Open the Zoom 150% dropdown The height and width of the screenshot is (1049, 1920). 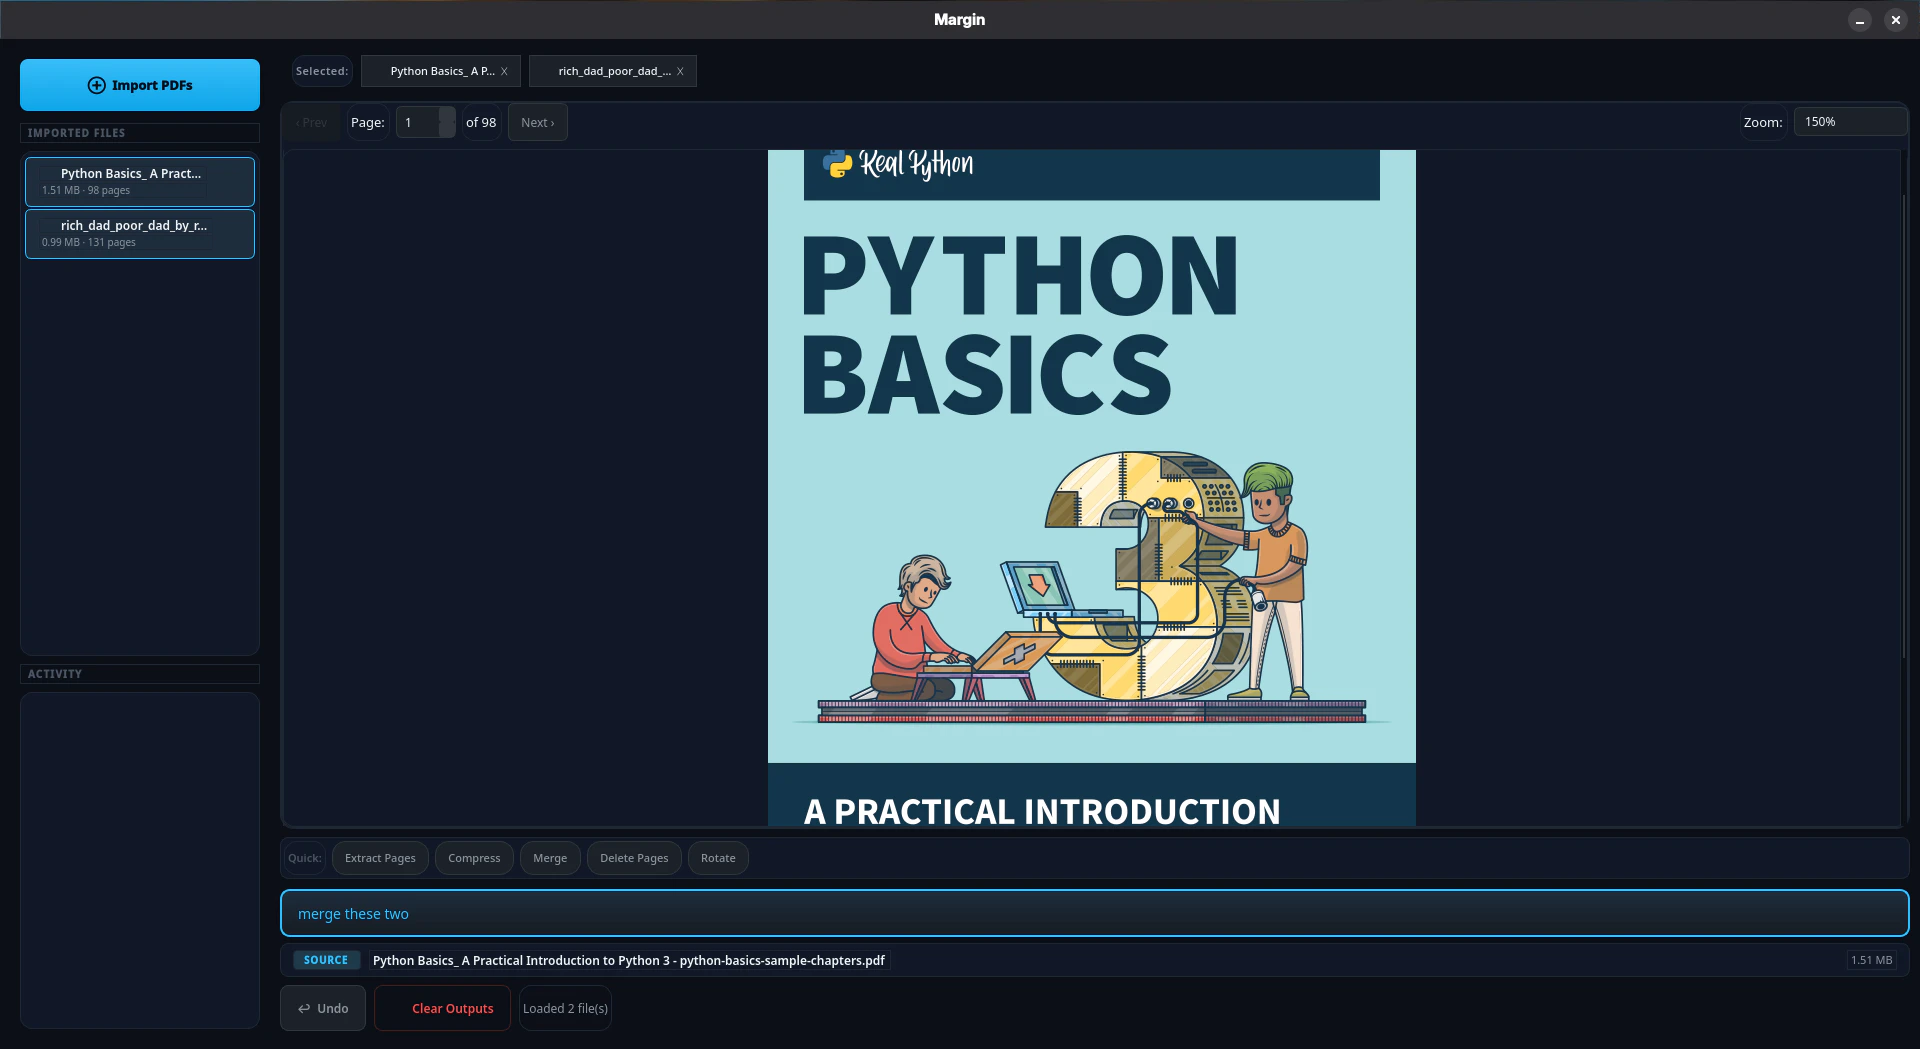pos(1849,122)
